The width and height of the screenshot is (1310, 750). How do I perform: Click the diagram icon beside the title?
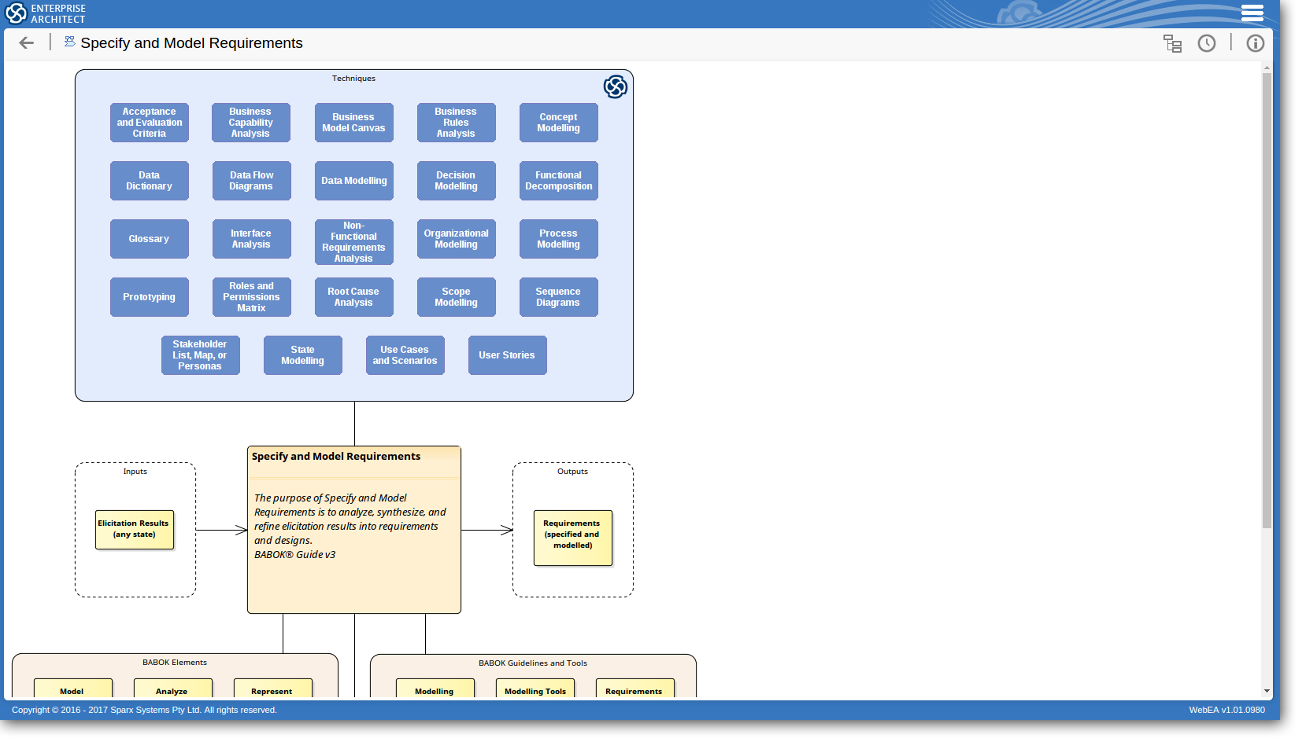[x=70, y=42]
